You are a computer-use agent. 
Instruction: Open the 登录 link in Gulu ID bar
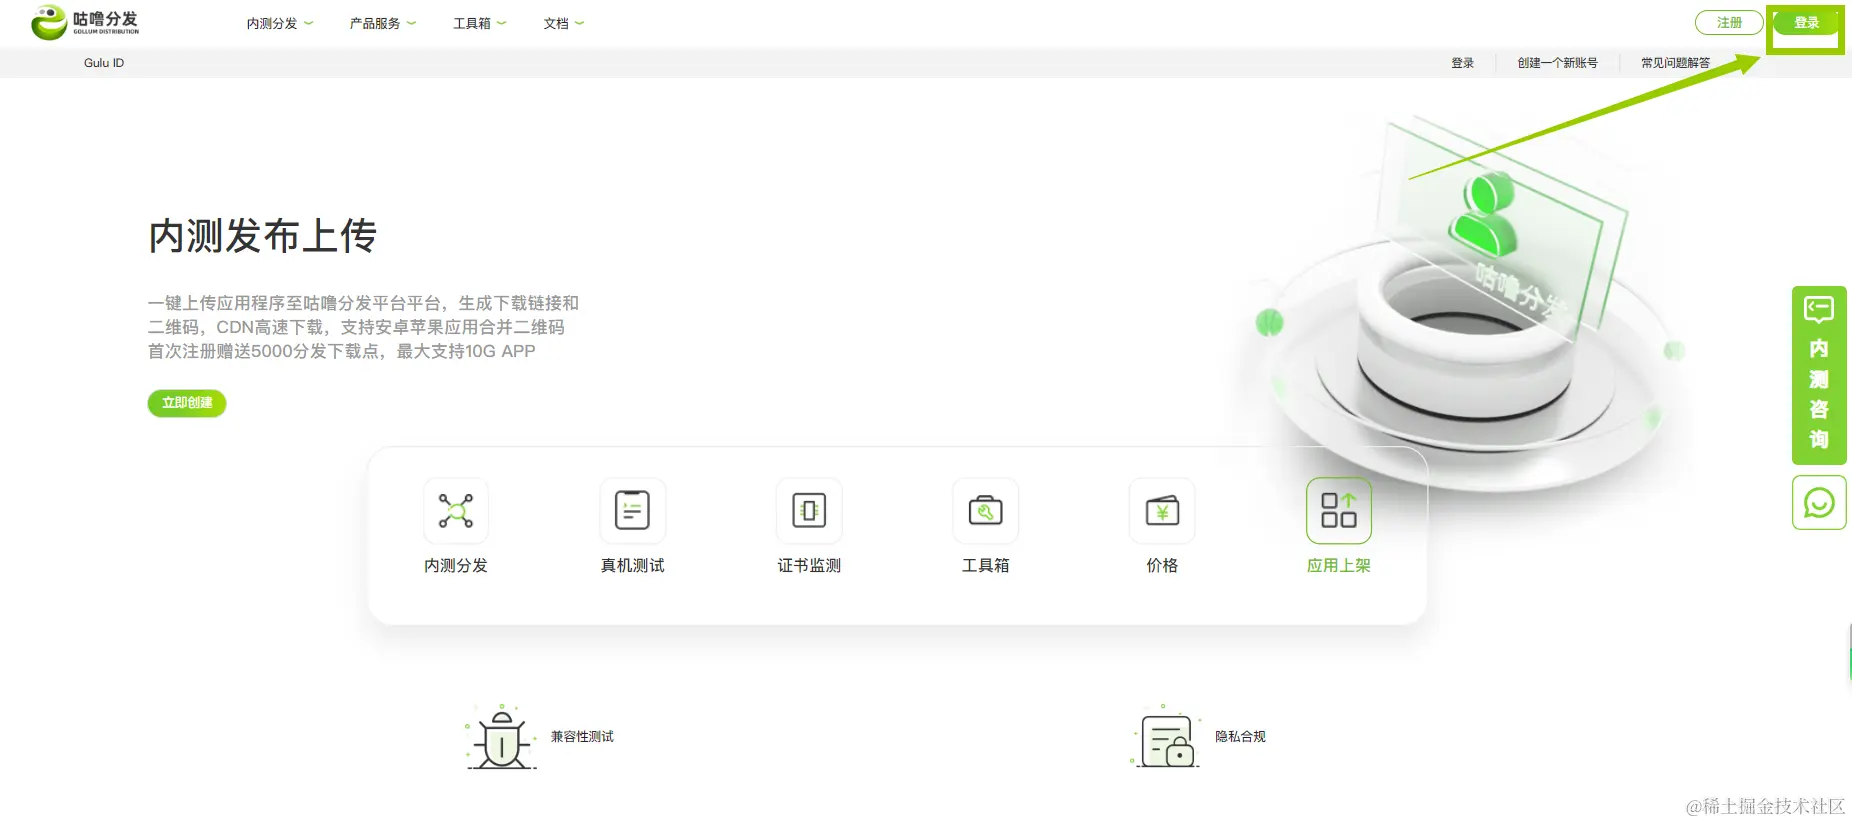1463,63
